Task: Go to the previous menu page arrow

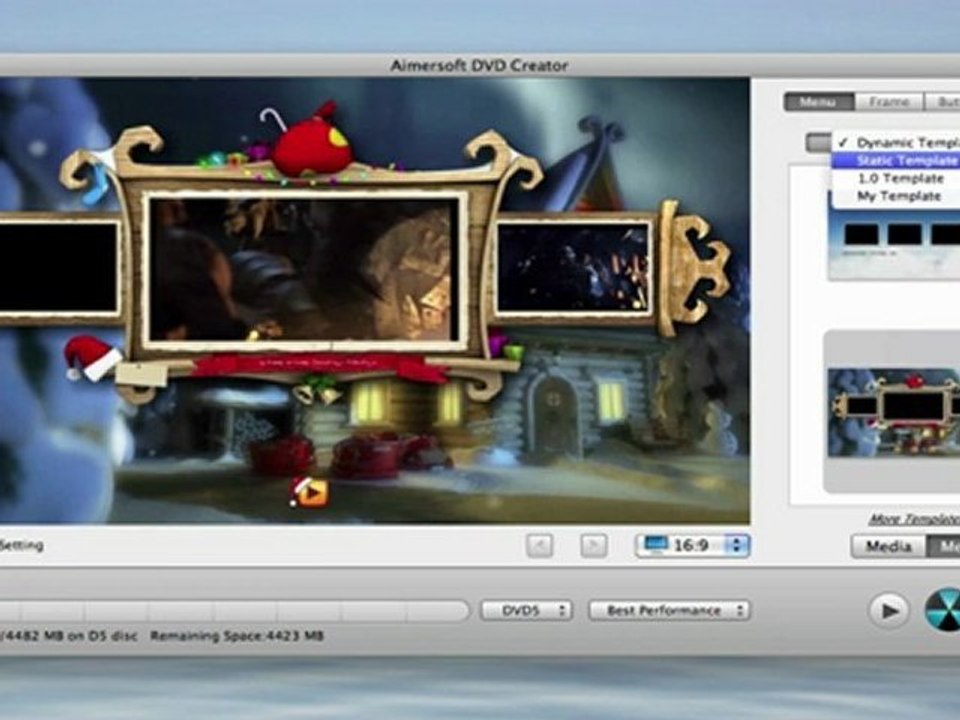Action: click(539, 545)
